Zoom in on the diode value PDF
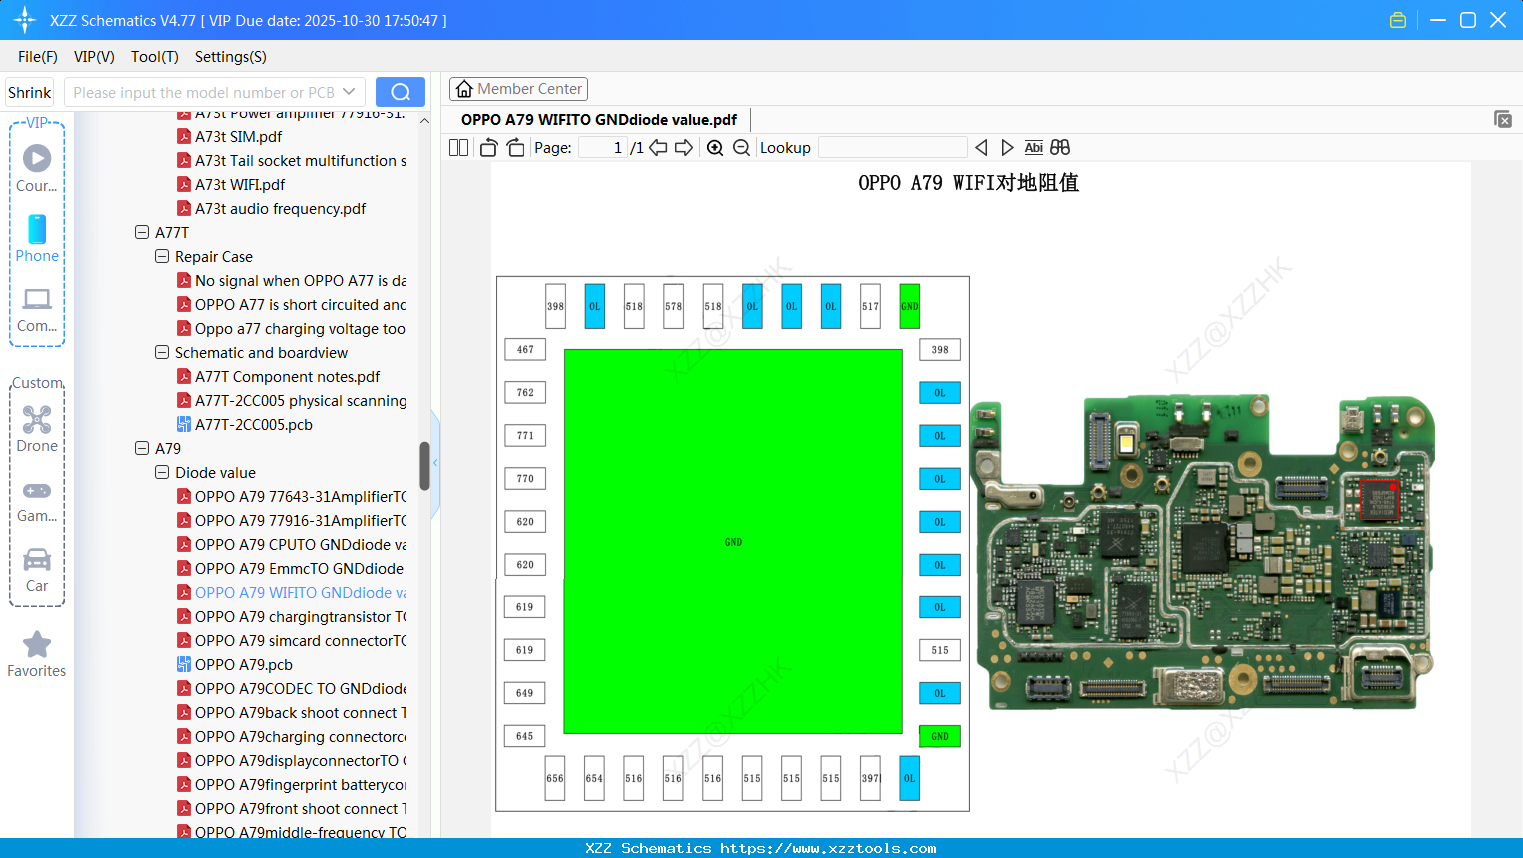 714,147
